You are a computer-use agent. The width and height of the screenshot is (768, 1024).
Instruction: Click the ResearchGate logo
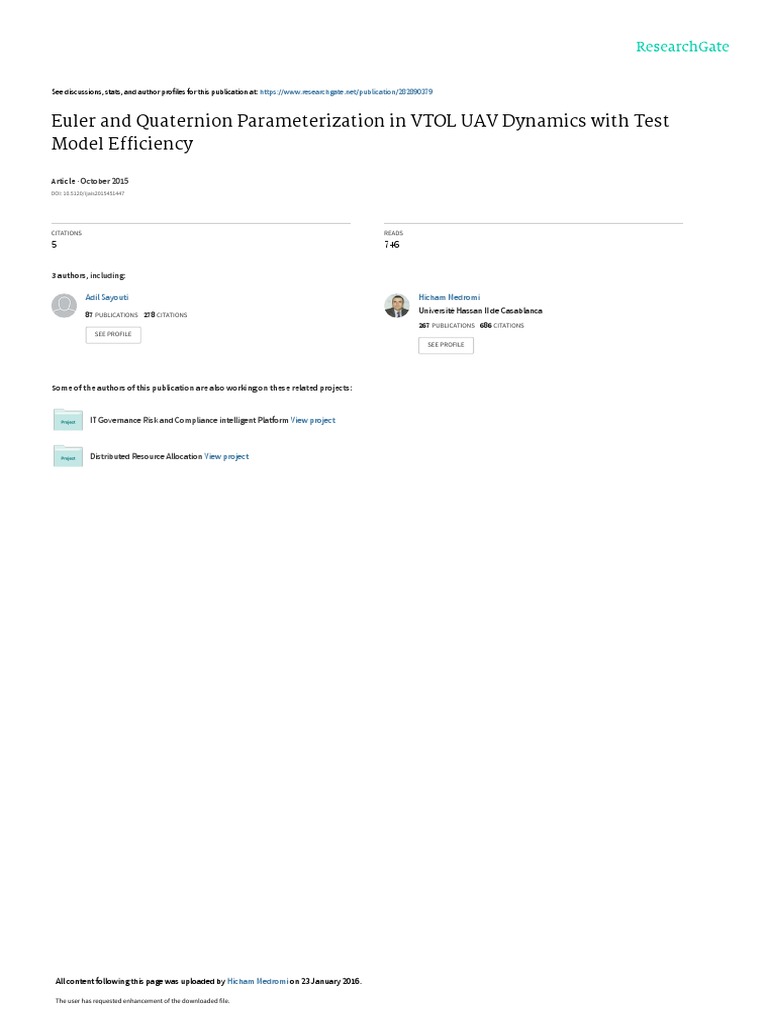(x=682, y=47)
